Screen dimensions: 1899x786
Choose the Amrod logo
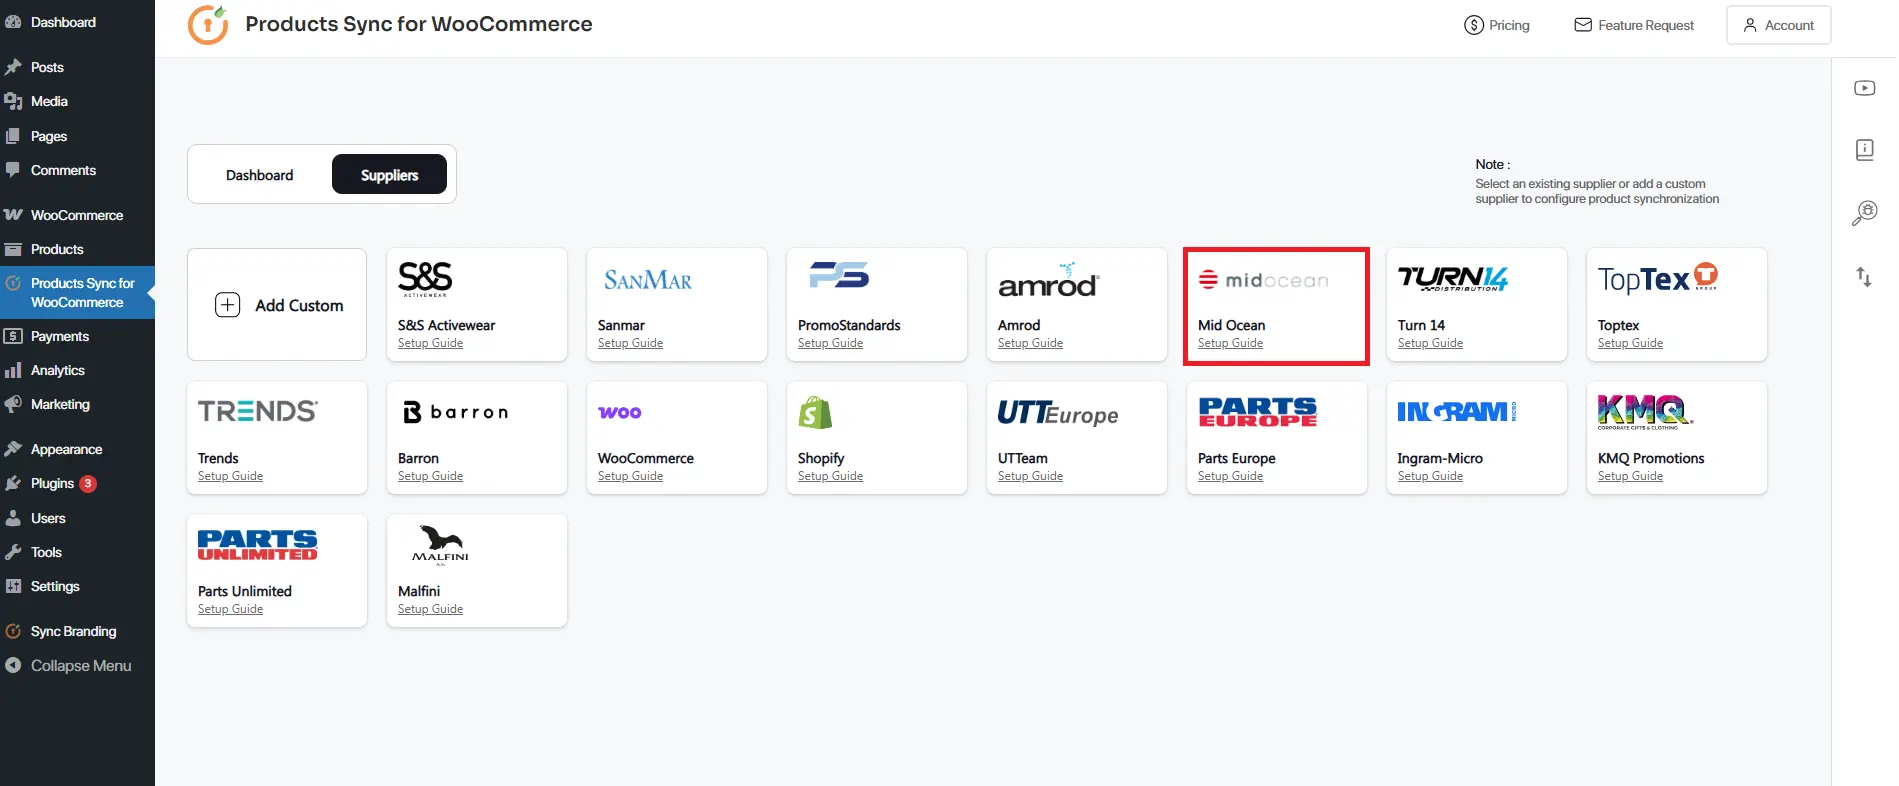(1048, 281)
